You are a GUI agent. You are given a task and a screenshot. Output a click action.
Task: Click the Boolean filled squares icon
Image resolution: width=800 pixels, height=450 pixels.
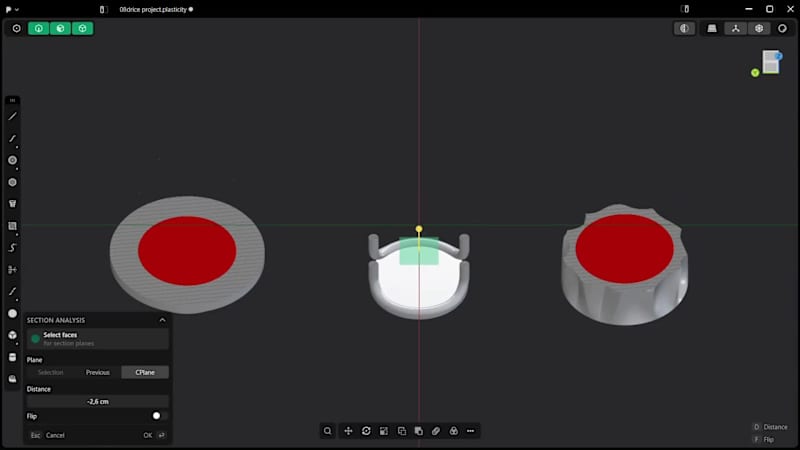point(418,431)
